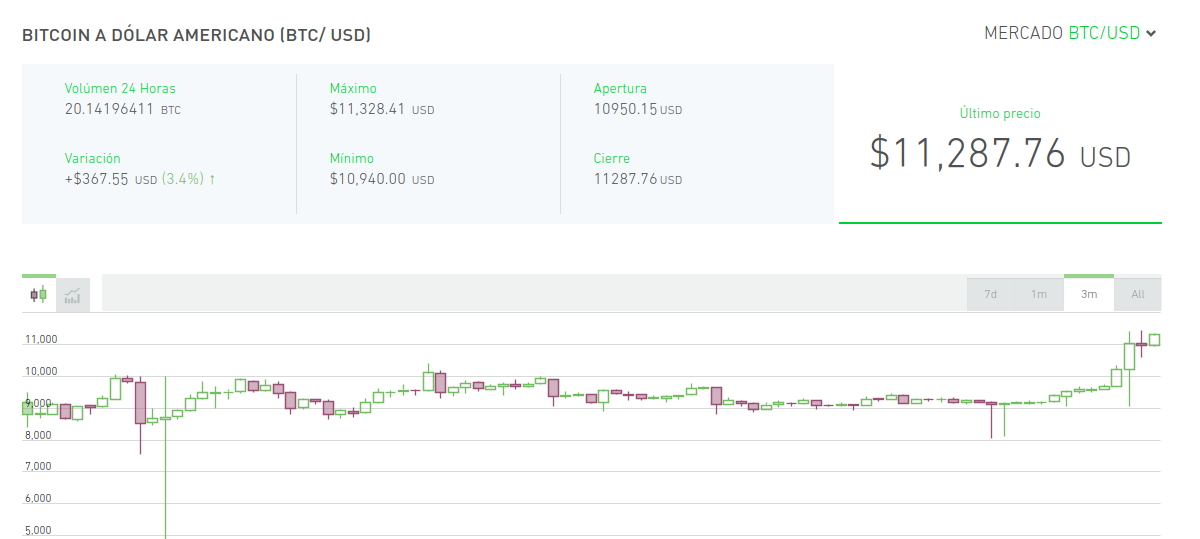Click the closing value 11287.76 USD

(638, 179)
